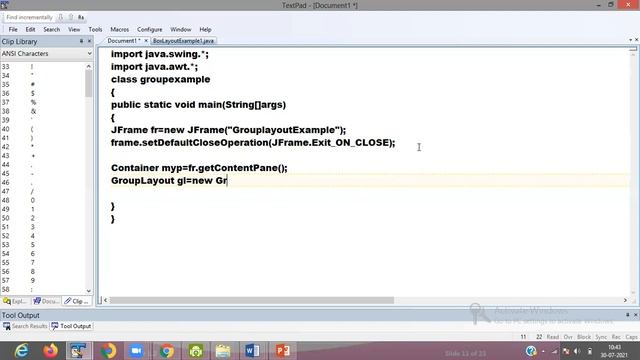
Task: Click the Ovr indicator in status bar
Action: [568, 337]
